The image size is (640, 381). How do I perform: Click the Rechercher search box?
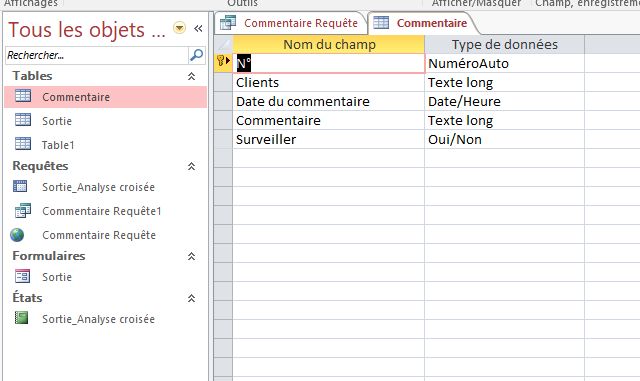point(97,55)
